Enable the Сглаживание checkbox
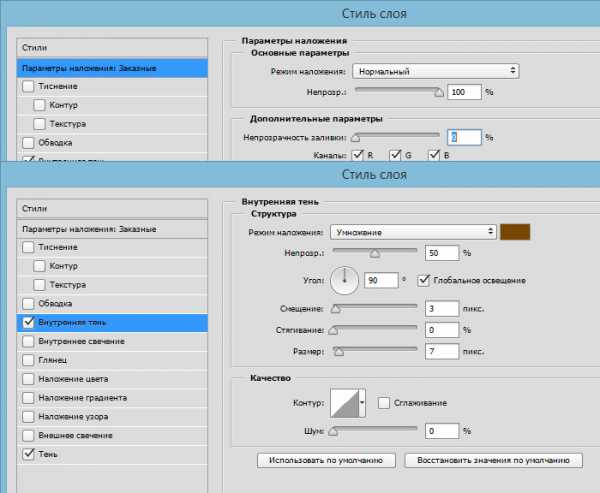 (x=383, y=403)
